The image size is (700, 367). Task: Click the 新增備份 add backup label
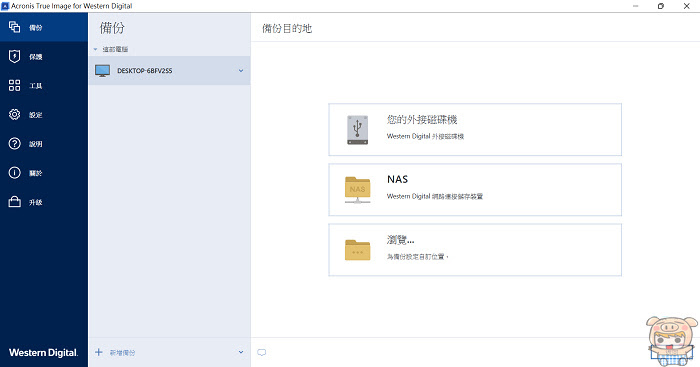(122, 353)
